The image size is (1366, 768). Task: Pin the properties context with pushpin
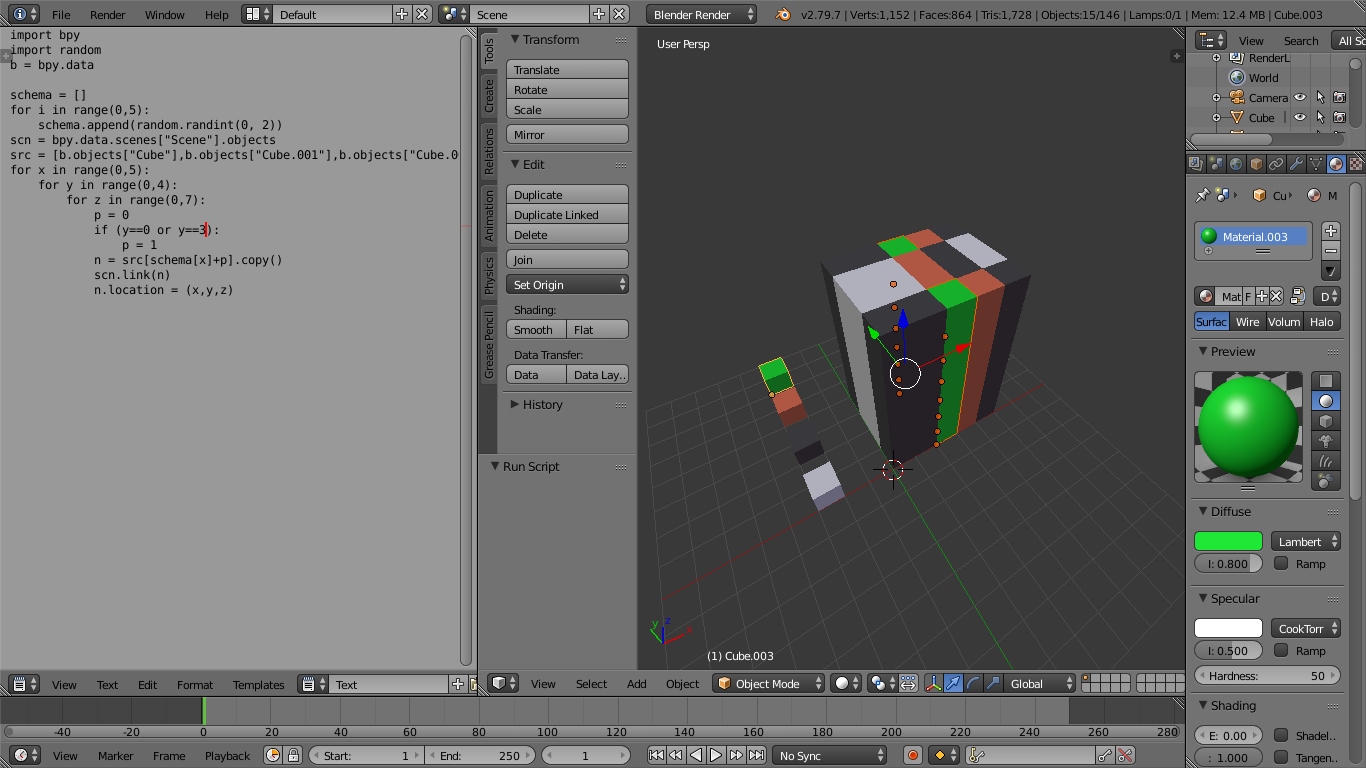(1202, 195)
